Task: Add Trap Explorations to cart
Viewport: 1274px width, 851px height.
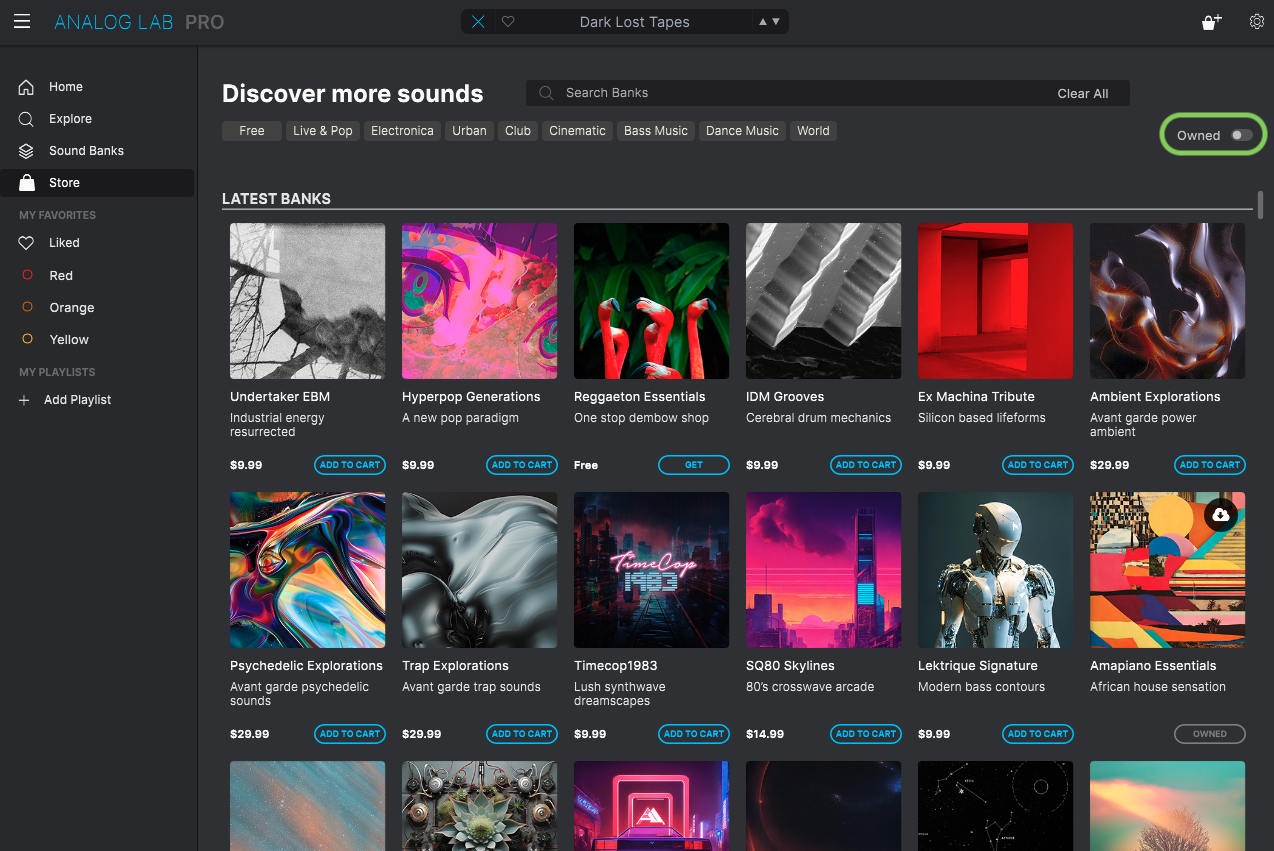Action: 522,734
